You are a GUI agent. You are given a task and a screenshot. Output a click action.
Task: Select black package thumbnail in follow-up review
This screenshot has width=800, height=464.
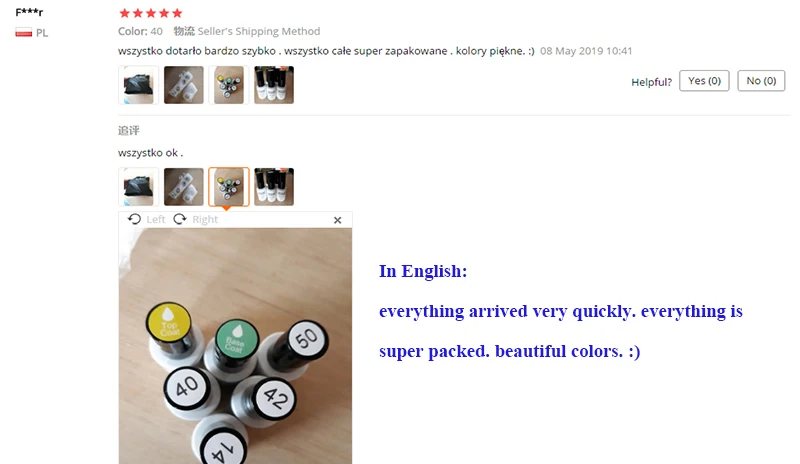(x=138, y=187)
